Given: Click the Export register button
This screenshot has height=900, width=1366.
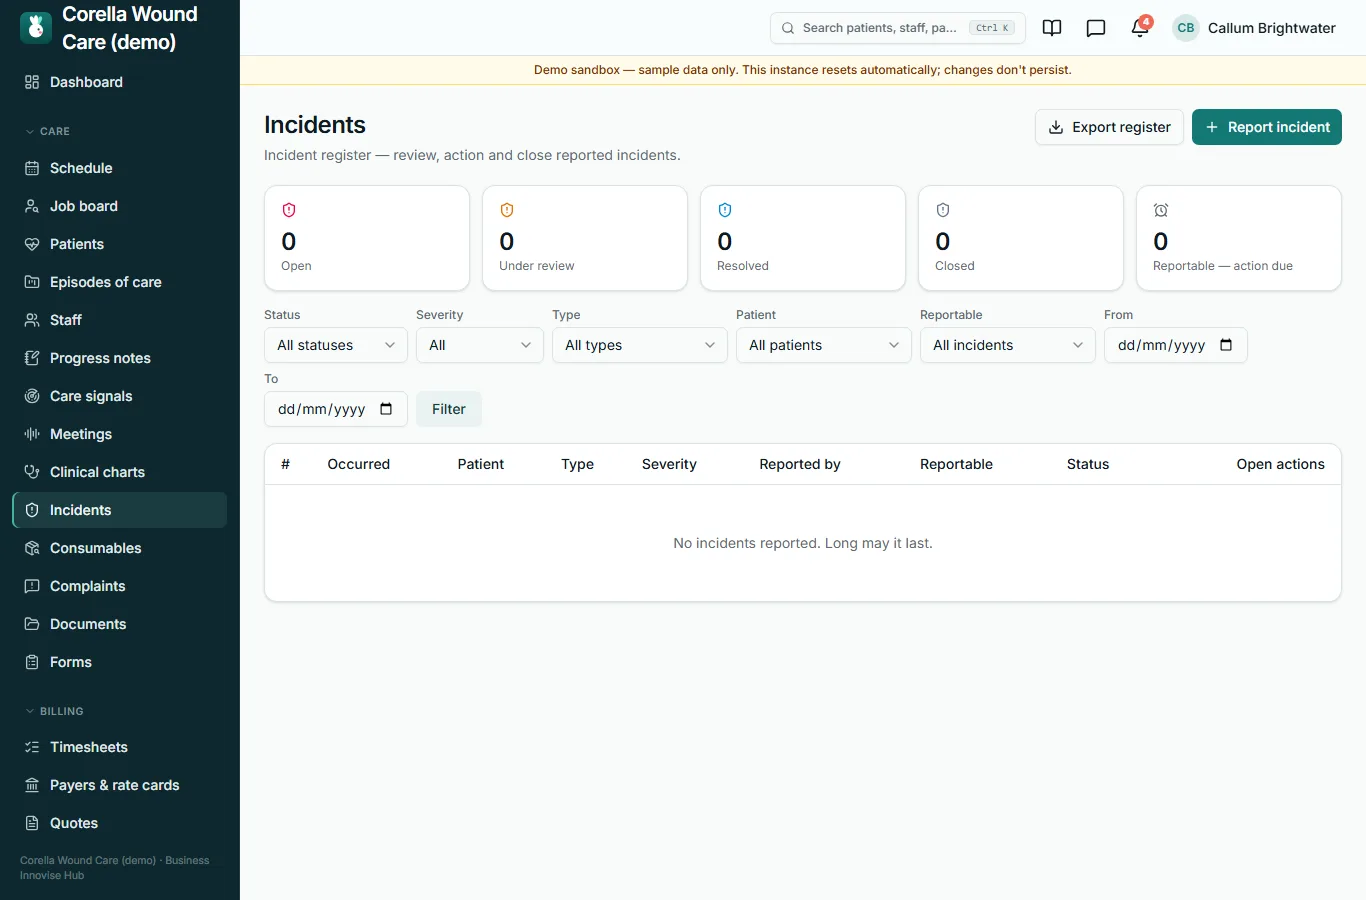Looking at the screenshot, I should [1109, 127].
